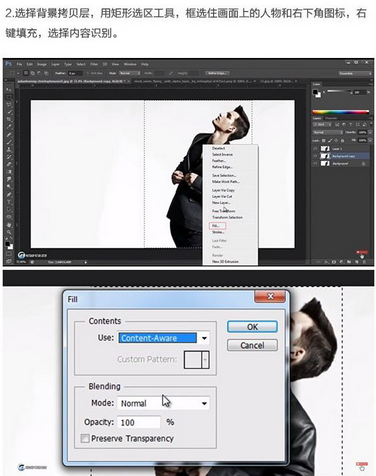Click the new-layer icon under Layers panel

pyautogui.click(x=356, y=262)
